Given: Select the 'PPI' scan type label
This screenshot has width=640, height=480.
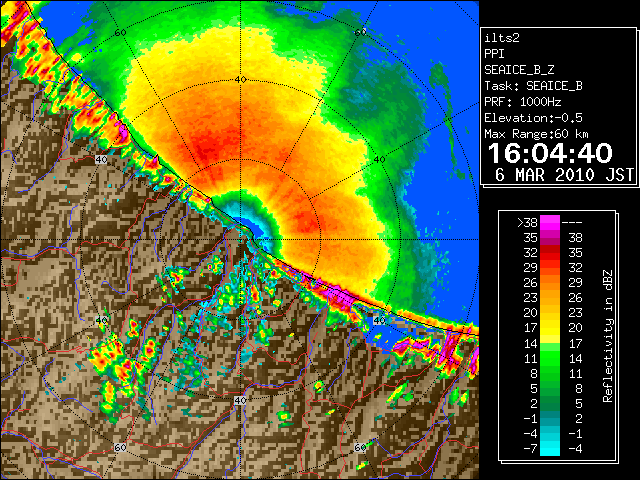Looking at the screenshot, I should (x=494, y=54).
